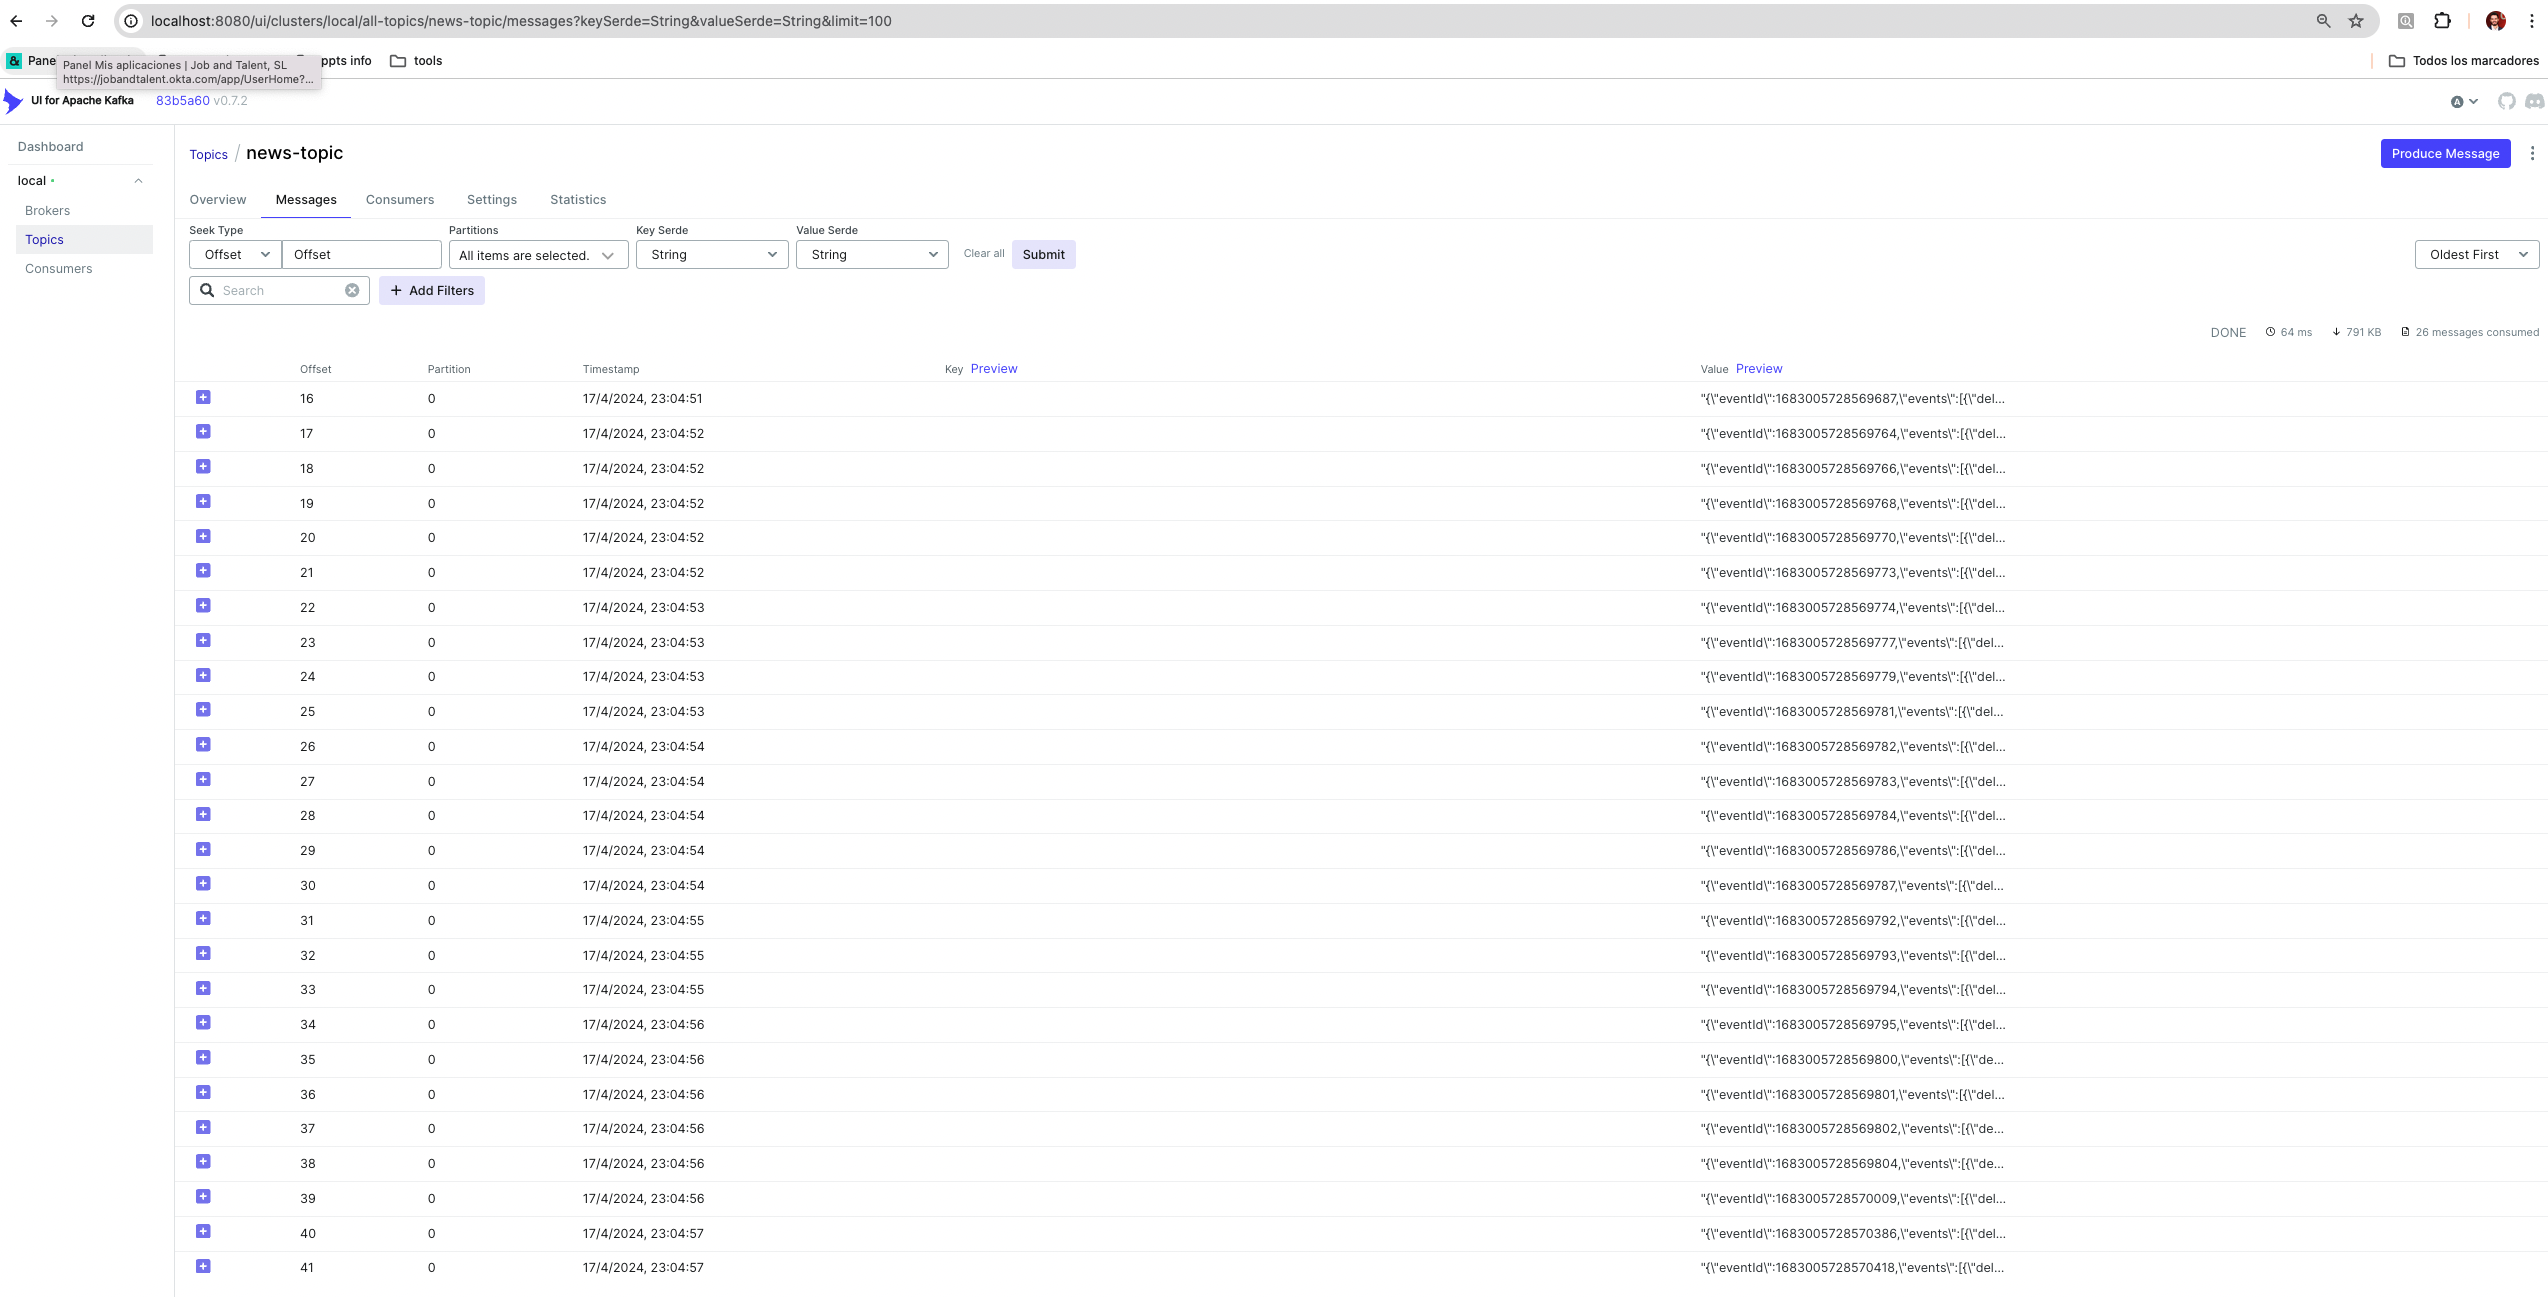
Task: Focus the Search messages input
Action: (279, 291)
